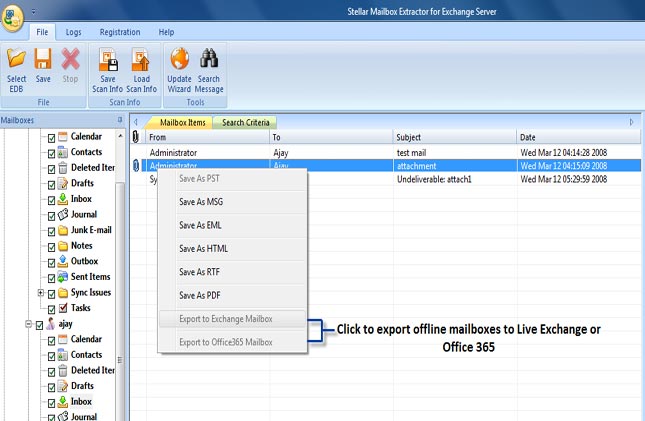Click Export to Office365 Mailbox entry

(232, 342)
